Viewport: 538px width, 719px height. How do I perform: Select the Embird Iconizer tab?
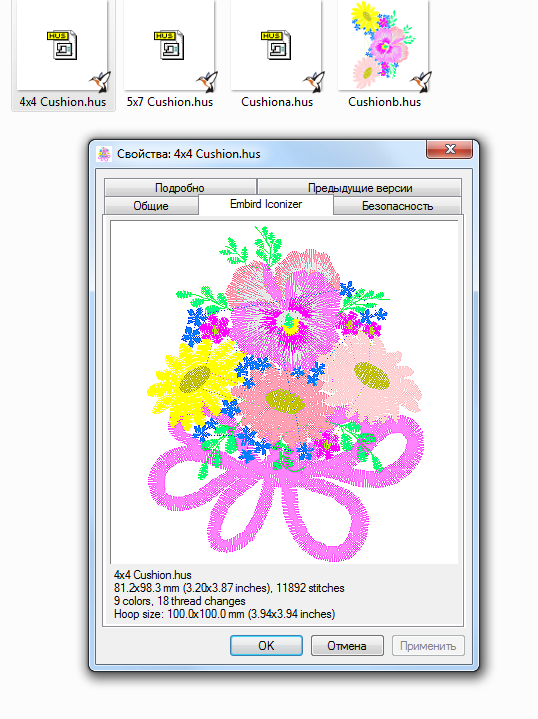[x=266, y=204]
